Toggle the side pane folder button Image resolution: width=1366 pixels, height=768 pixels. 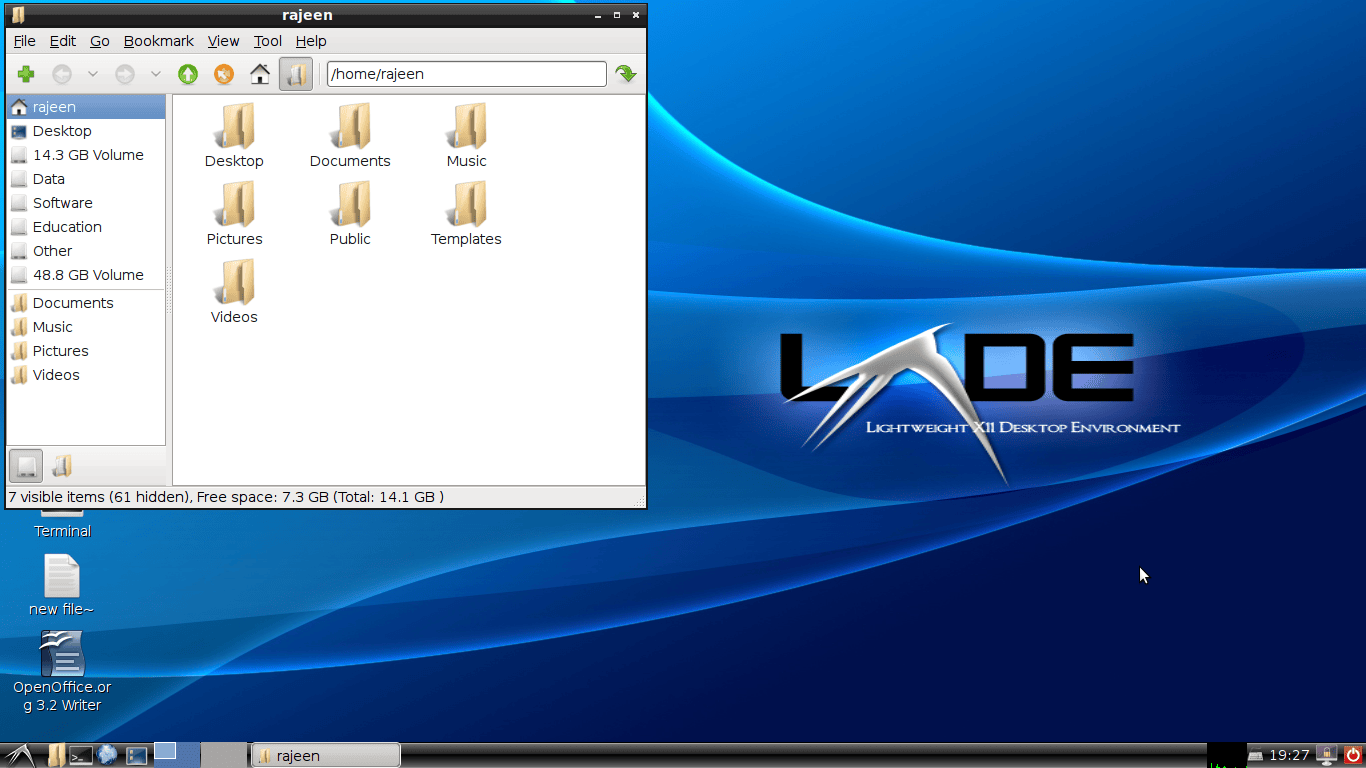pos(296,74)
